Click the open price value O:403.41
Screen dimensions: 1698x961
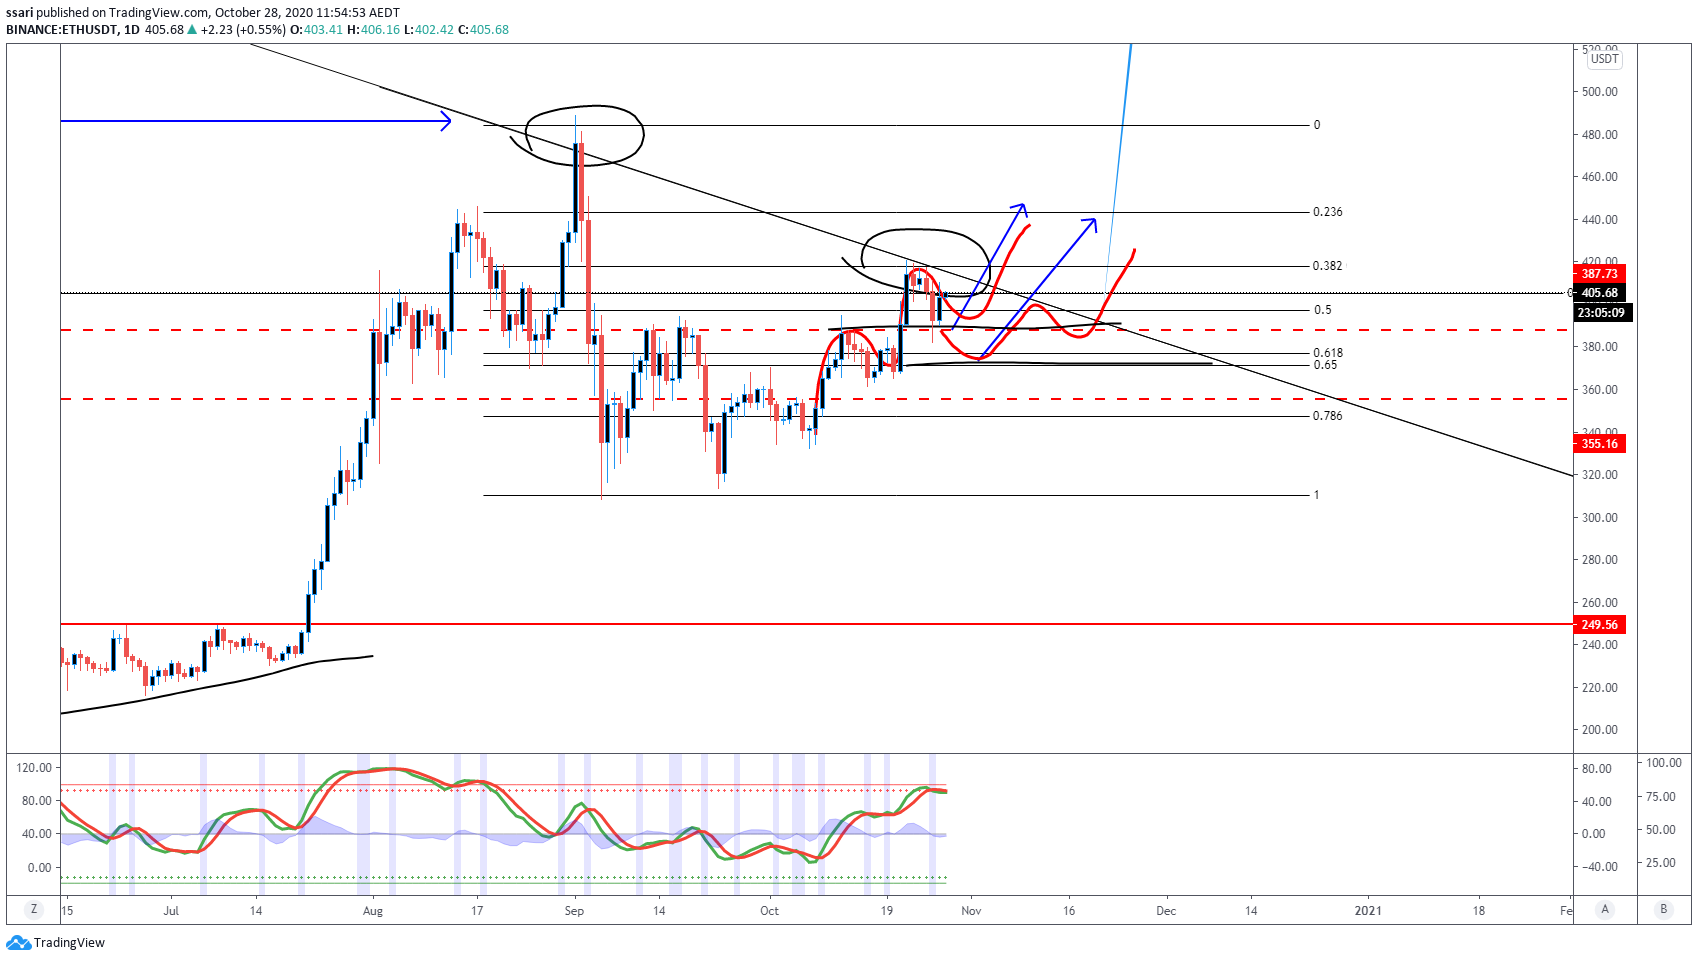317,29
